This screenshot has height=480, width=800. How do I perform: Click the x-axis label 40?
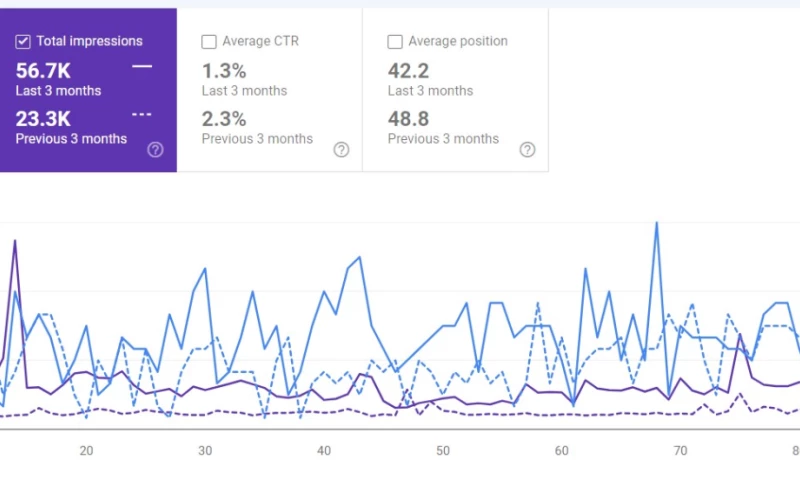324,450
